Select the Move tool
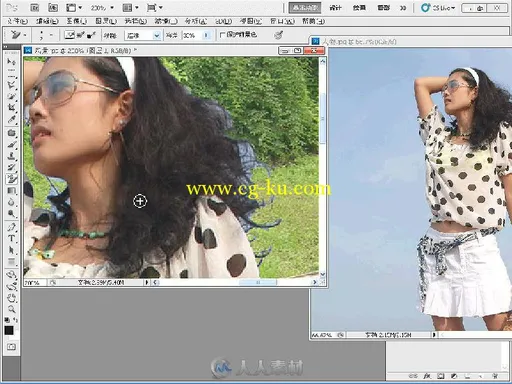The image size is (512, 384). pyautogui.click(x=11, y=62)
